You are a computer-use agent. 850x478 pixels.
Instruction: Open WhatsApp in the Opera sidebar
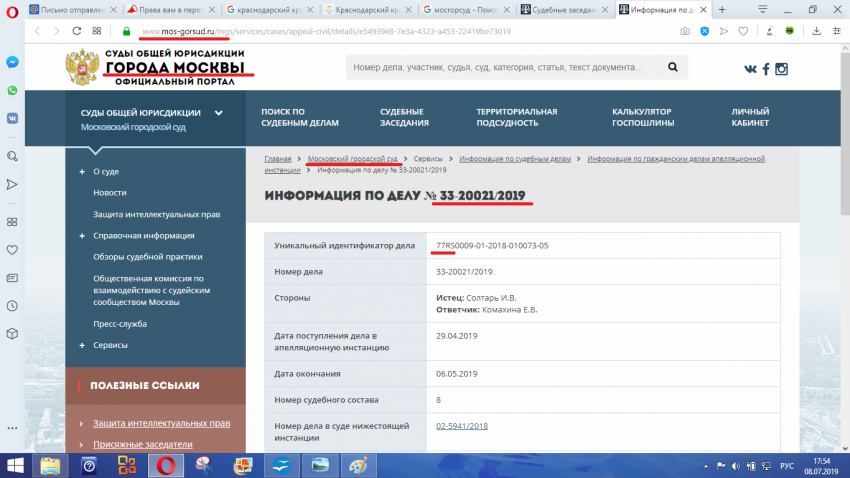pos(12,90)
